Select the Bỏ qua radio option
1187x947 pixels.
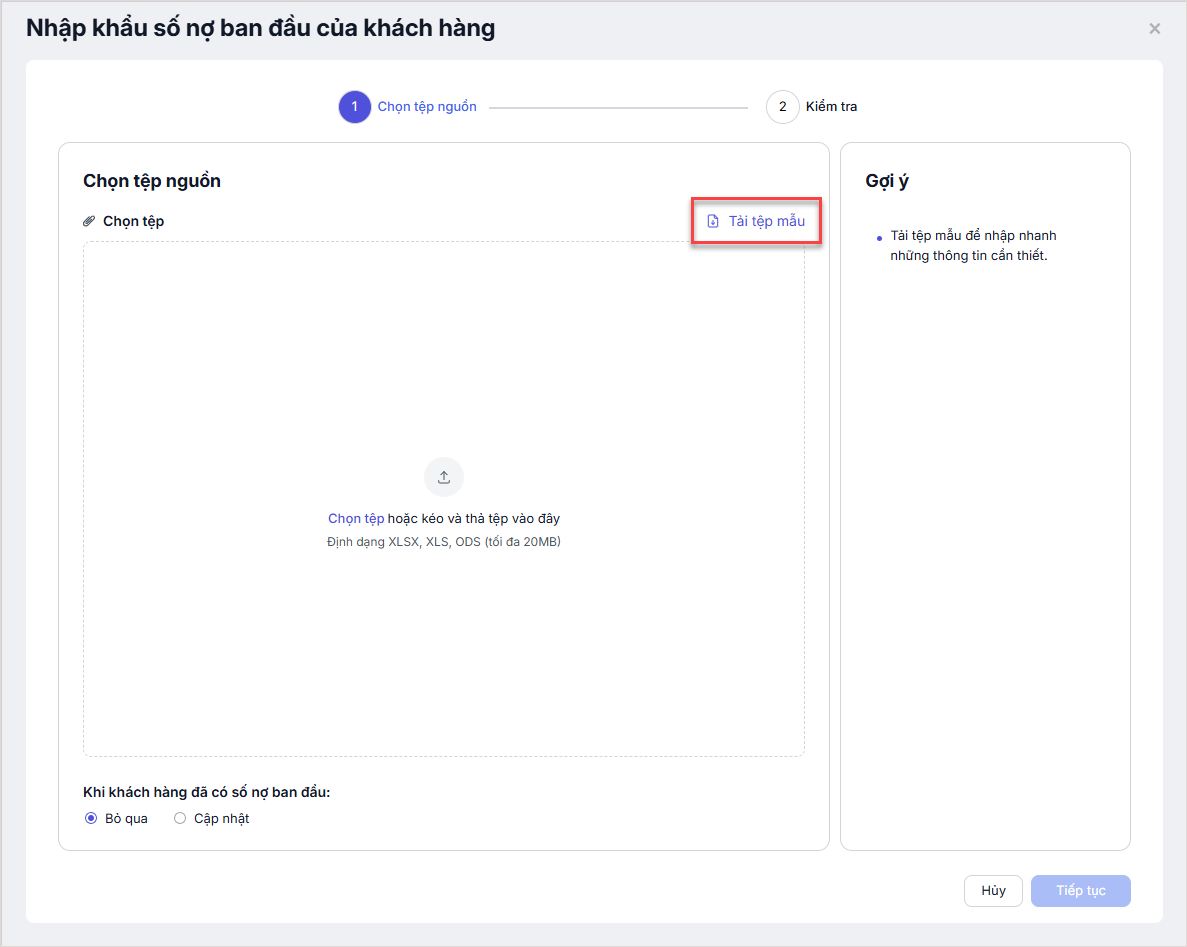point(91,818)
